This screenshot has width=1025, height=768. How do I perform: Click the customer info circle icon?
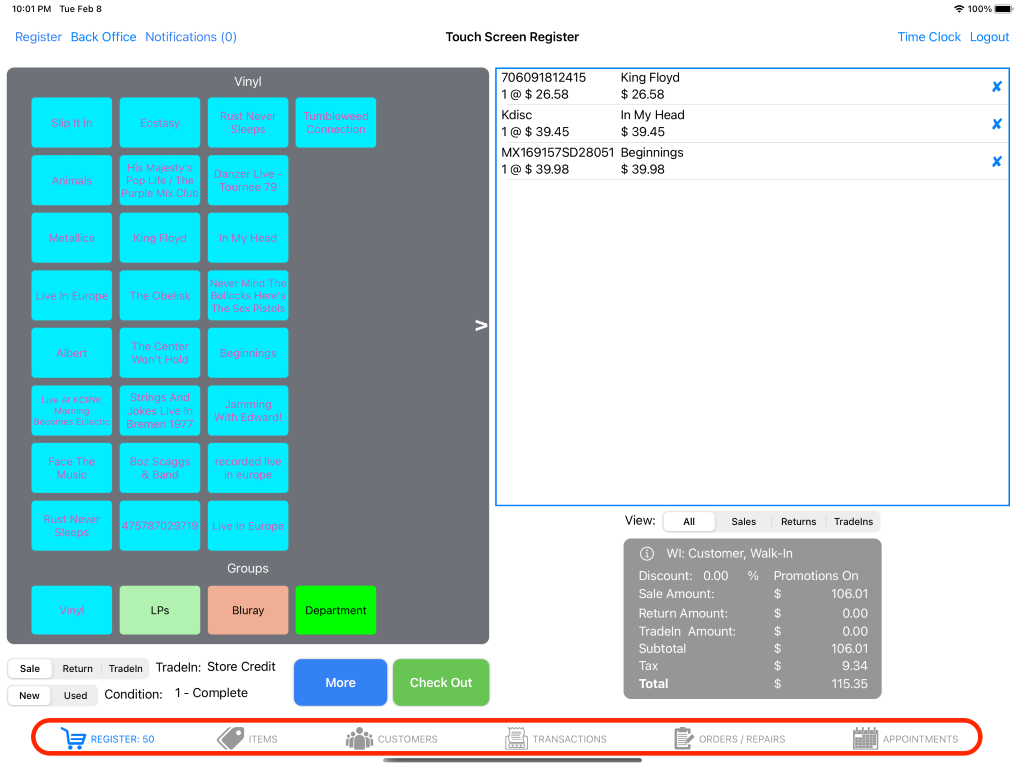tap(646, 554)
